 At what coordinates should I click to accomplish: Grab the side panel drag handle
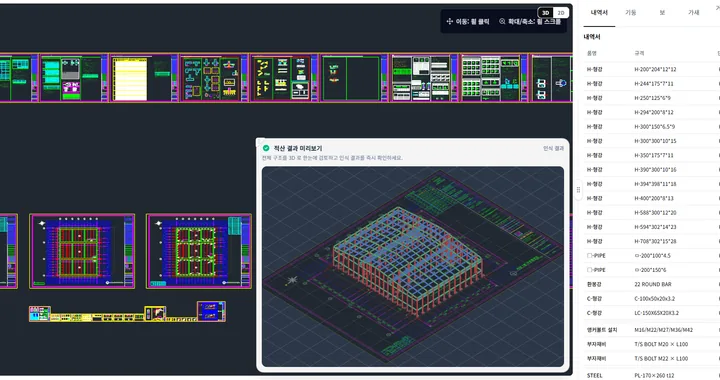coord(578,190)
